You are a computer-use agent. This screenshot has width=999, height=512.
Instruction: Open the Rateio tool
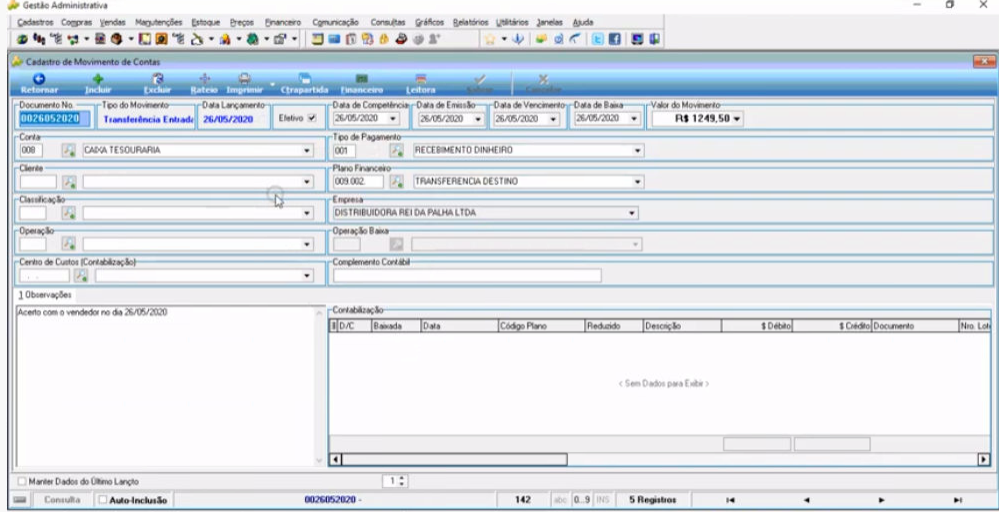(x=205, y=83)
